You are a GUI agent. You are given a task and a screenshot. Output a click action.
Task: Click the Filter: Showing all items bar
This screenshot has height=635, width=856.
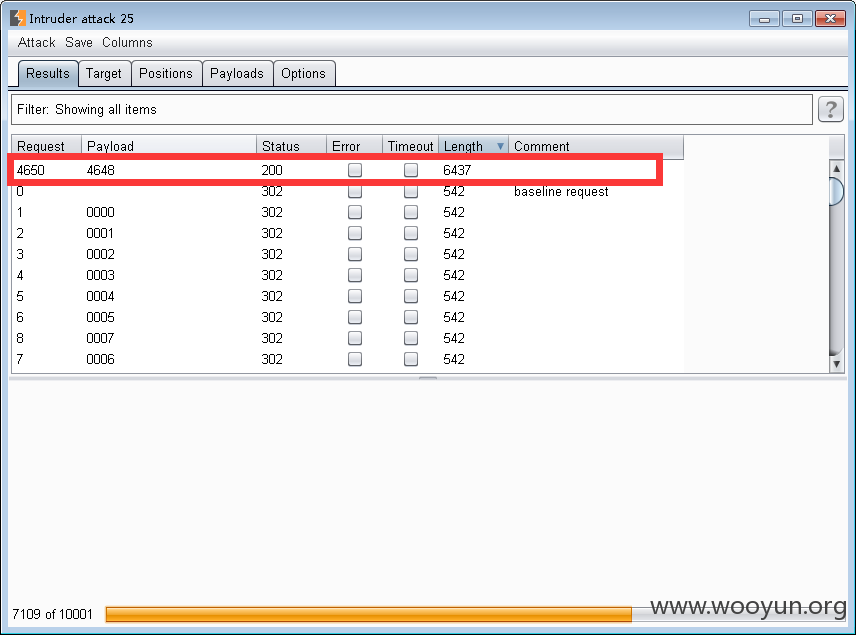tap(412, 109)
